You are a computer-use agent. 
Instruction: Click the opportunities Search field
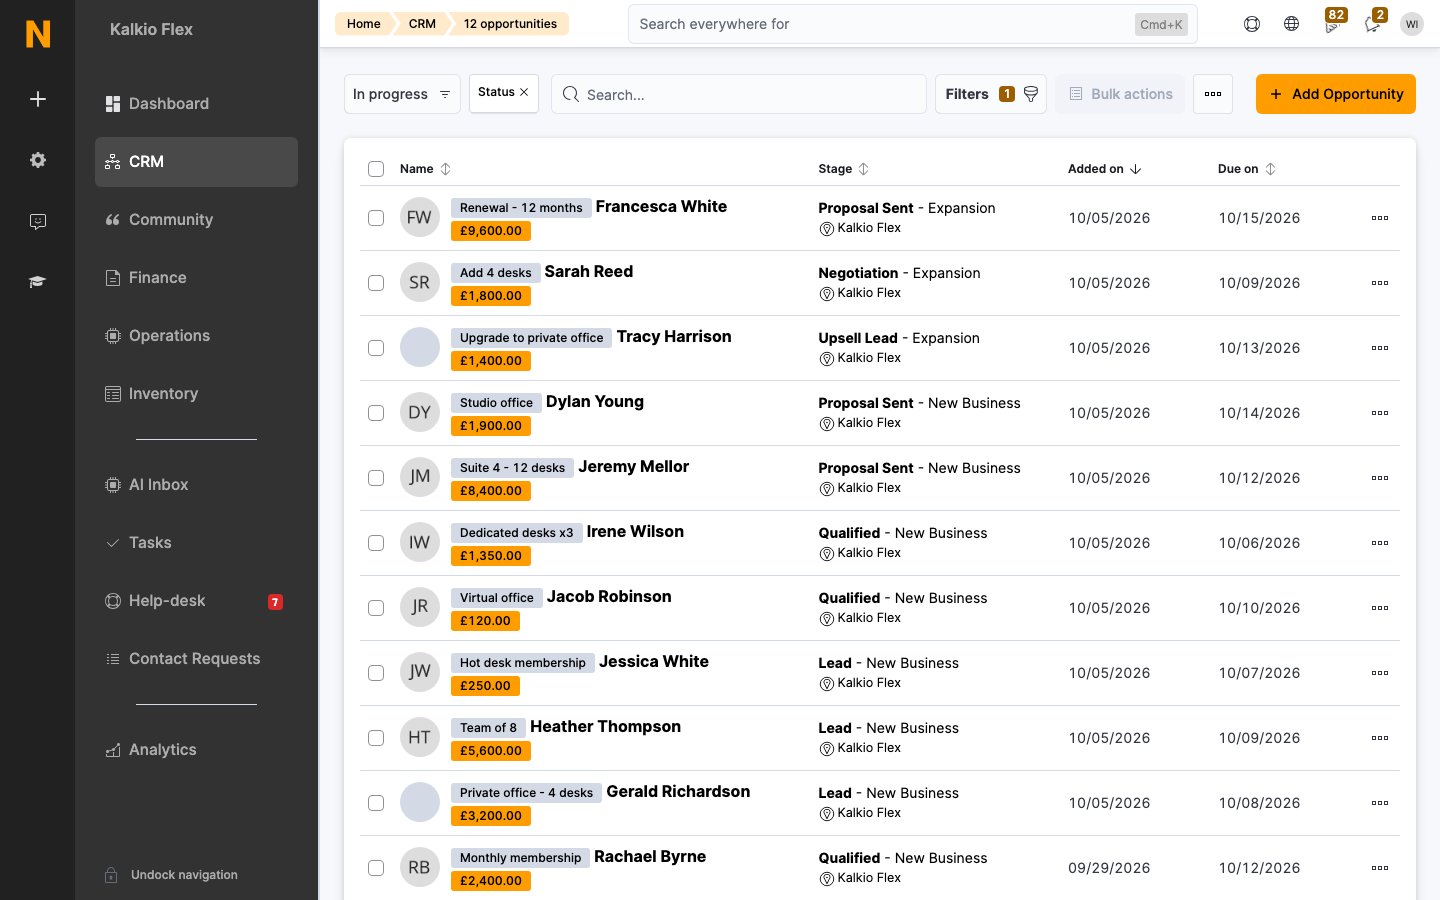(739, 94)
